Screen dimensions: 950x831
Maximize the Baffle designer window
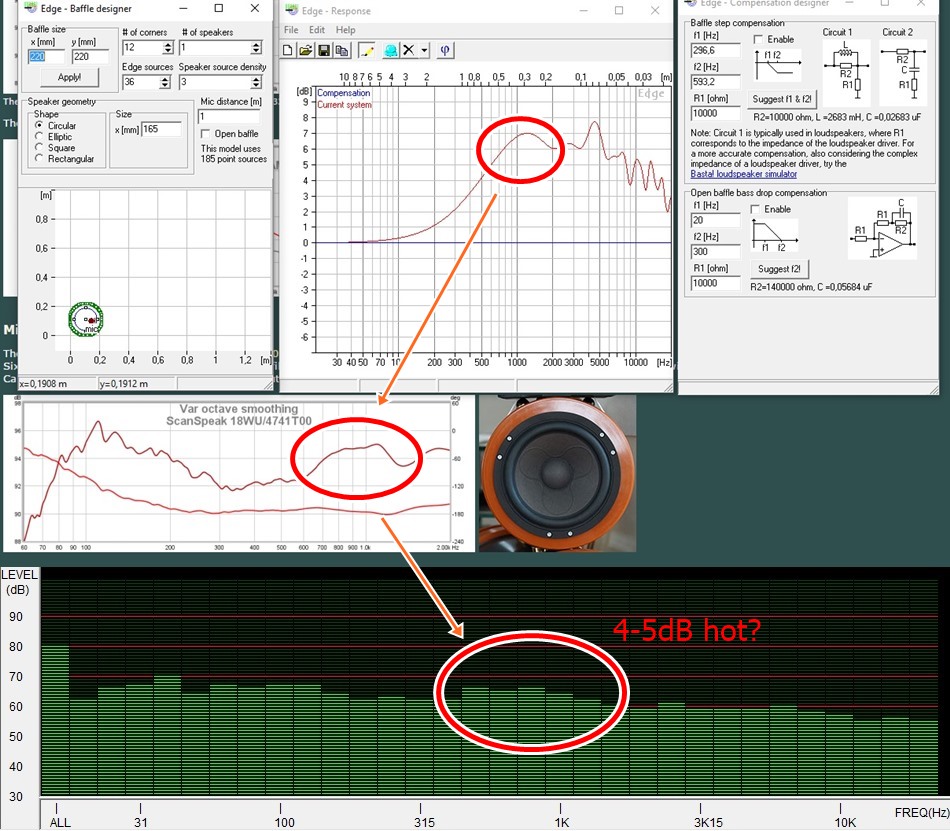coord(219,8)
